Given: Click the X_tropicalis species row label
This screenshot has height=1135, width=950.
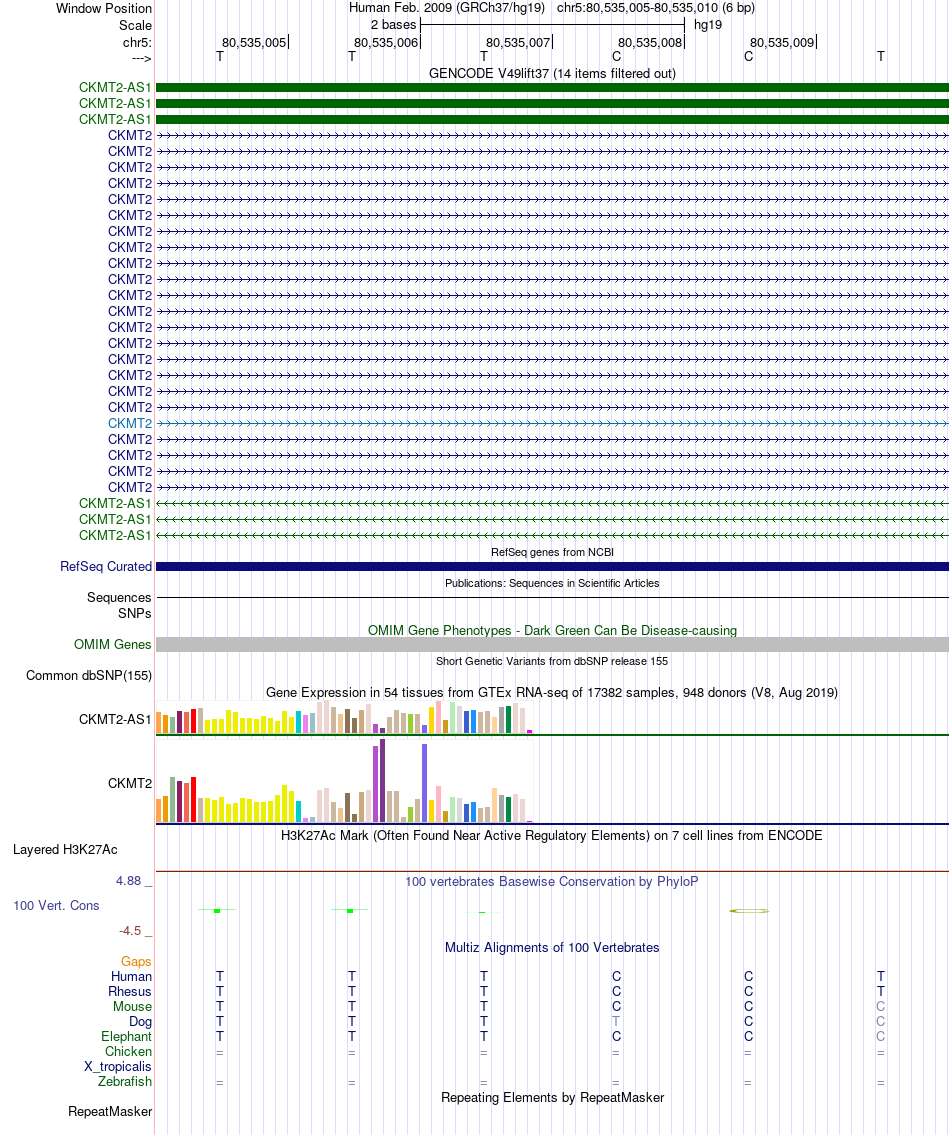Looking at the screenshot, I should tap(117, 1066).
